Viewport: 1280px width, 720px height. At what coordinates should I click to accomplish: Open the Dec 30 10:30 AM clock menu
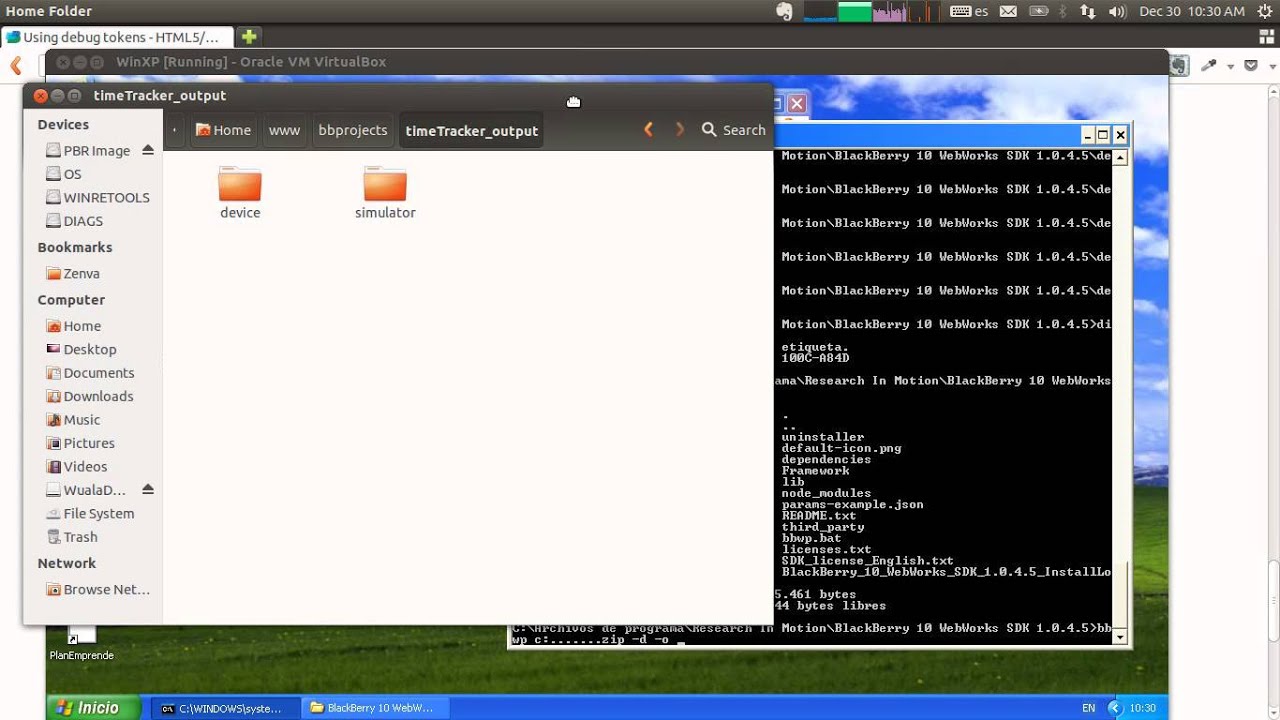[1192, 11]
